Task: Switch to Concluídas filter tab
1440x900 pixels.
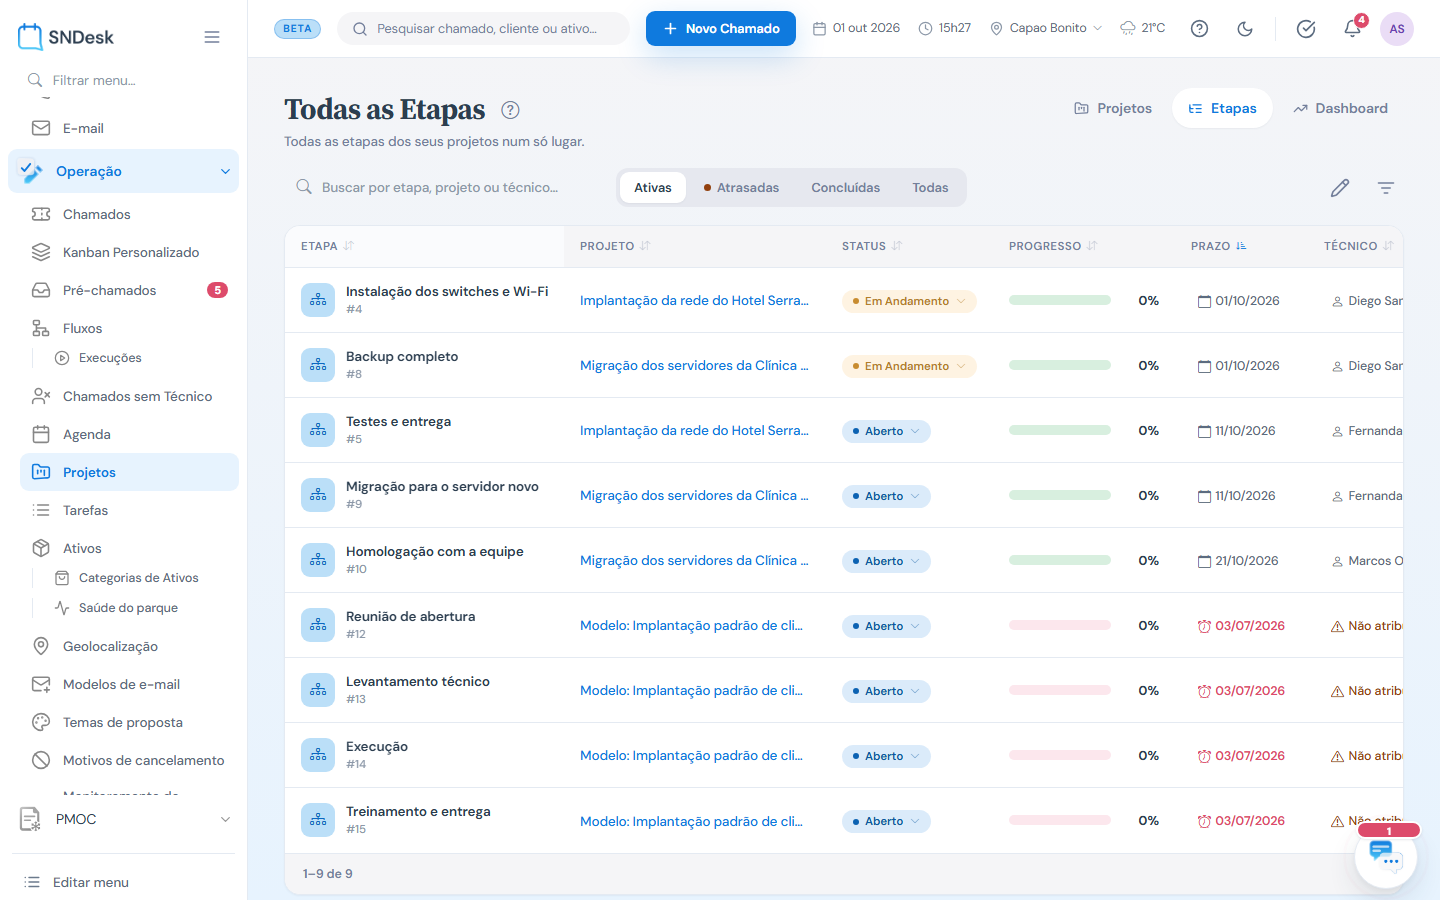Action: (x=846, y=188)
